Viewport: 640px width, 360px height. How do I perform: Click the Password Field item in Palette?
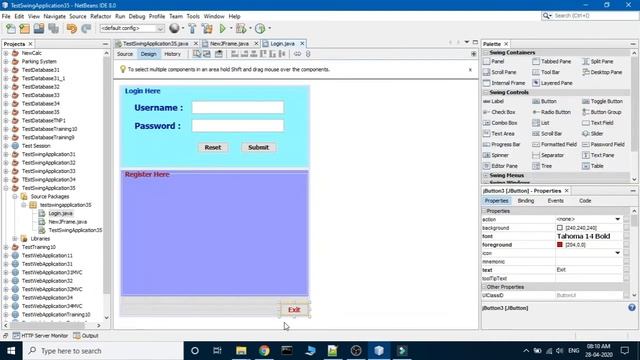point(603,144)
